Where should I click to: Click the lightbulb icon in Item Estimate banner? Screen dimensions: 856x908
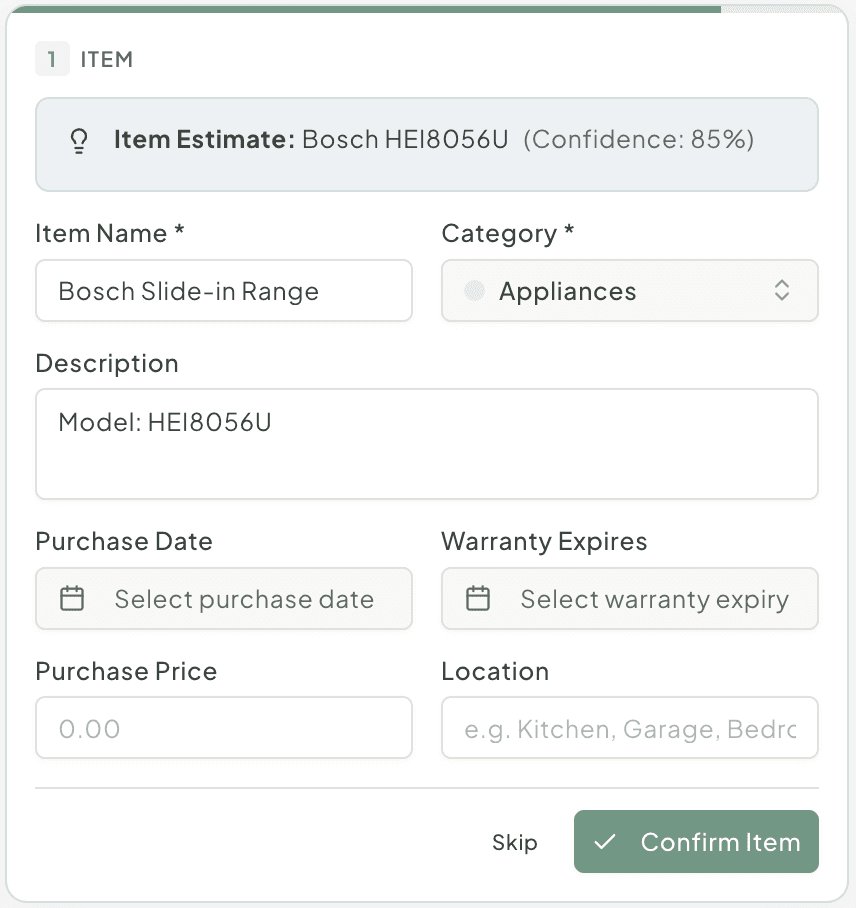coord(80,142)
